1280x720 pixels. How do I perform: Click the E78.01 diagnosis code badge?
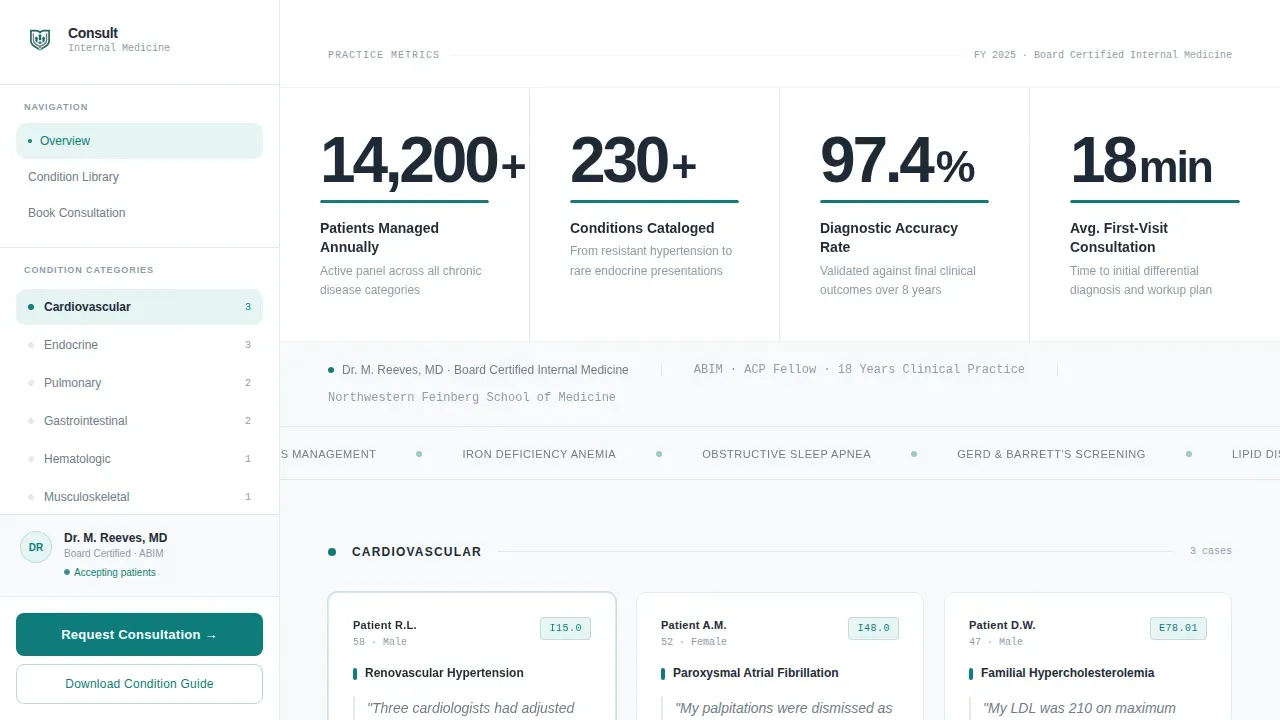[x=1178, y=628]
